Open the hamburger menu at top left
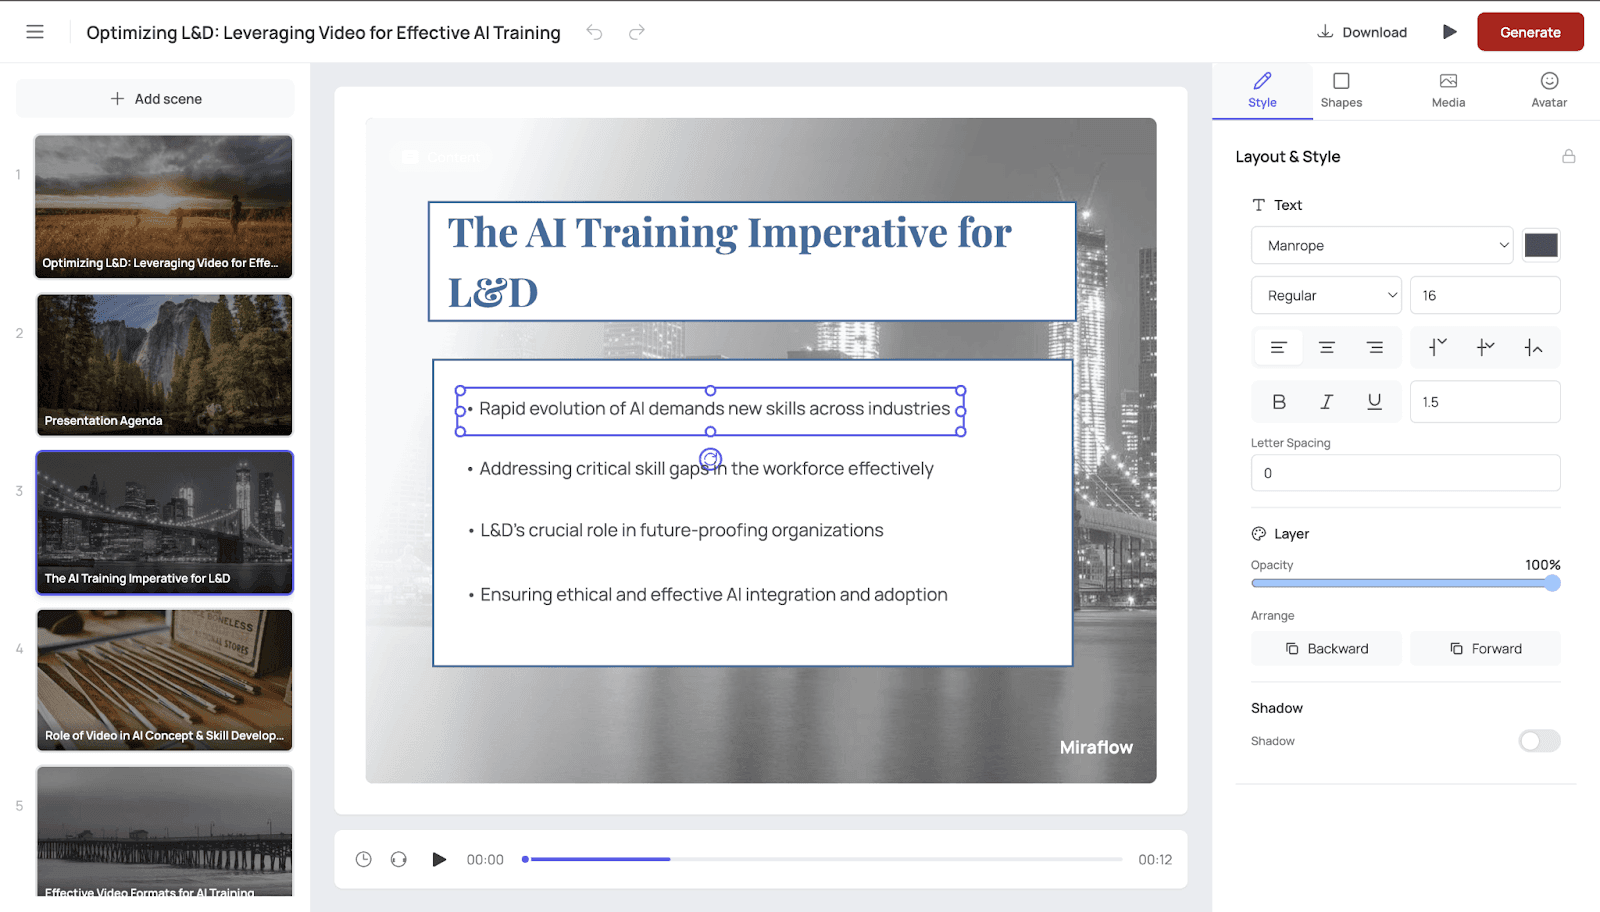This screenshot has height=912, width=1600. point(35,31)
